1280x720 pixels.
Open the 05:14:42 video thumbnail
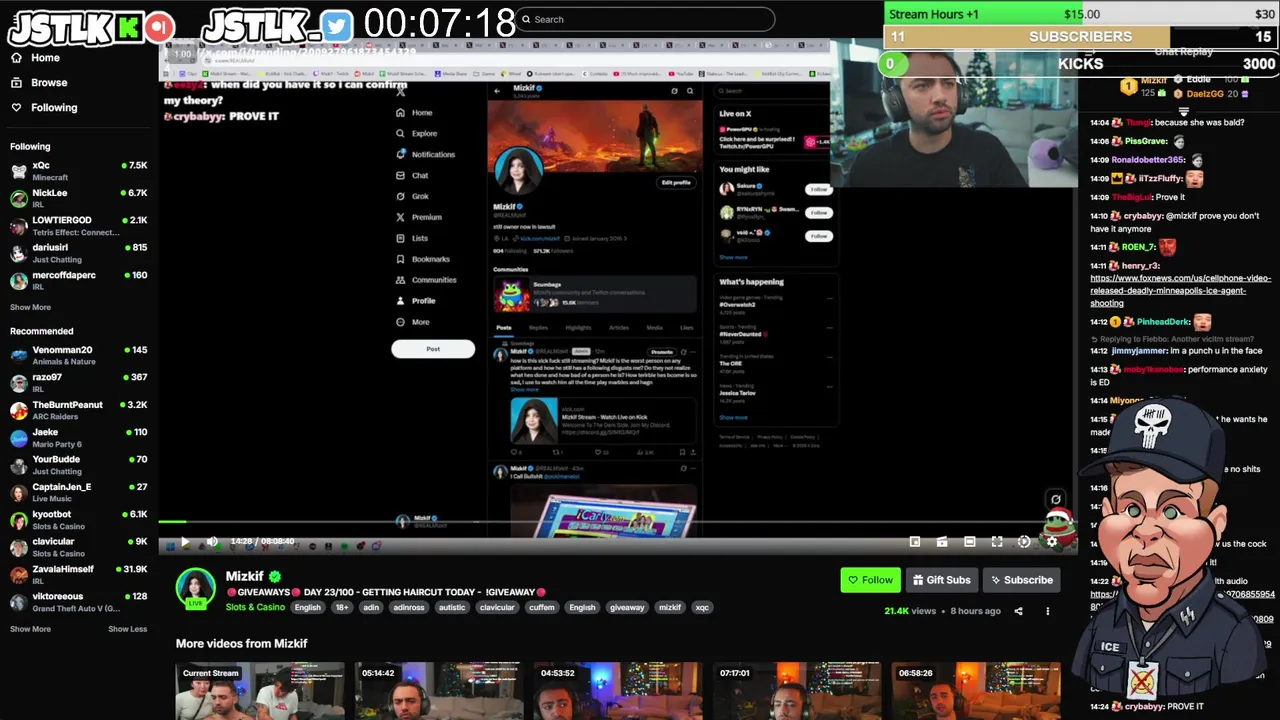click(x=439, y=691)
